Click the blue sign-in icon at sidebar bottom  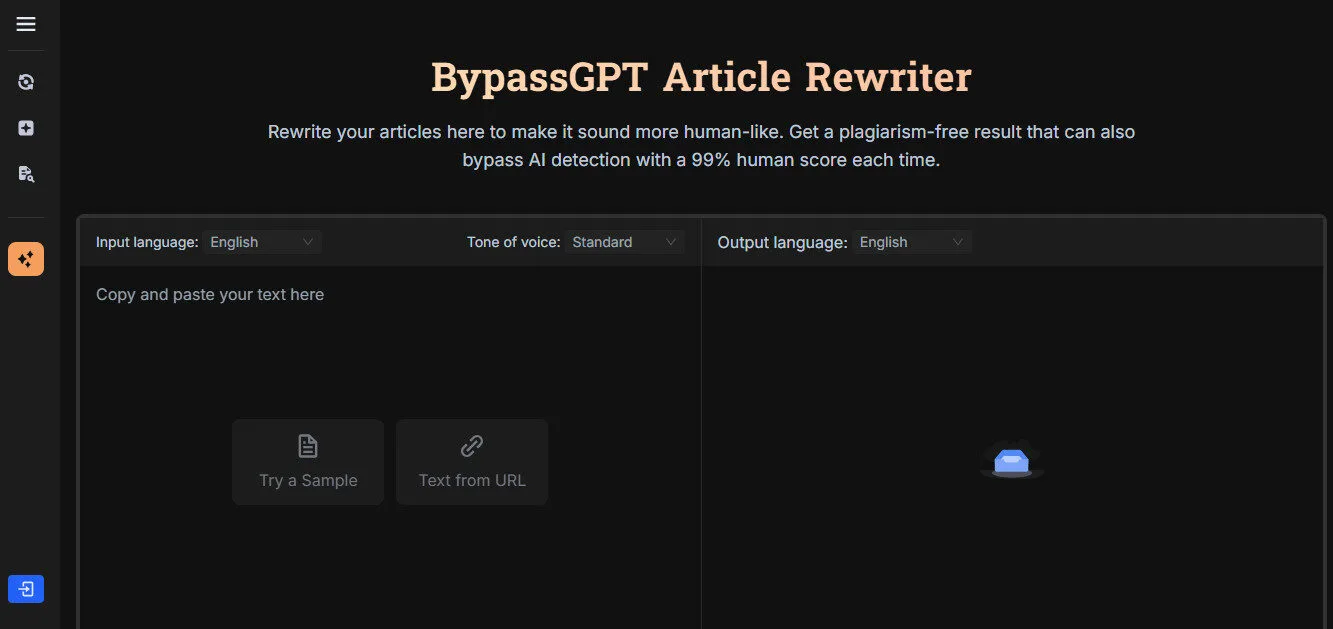point(25,588)
